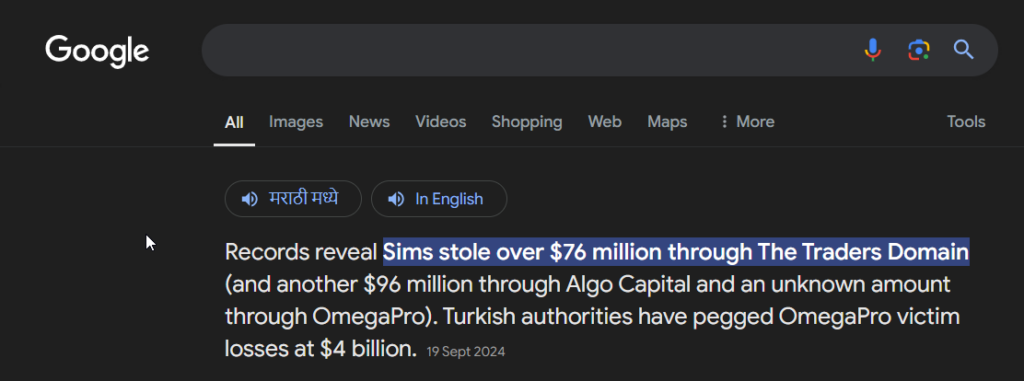Start voice search with microphone icon
This screenshot has width=1024, height=381.
pos(872,50)
